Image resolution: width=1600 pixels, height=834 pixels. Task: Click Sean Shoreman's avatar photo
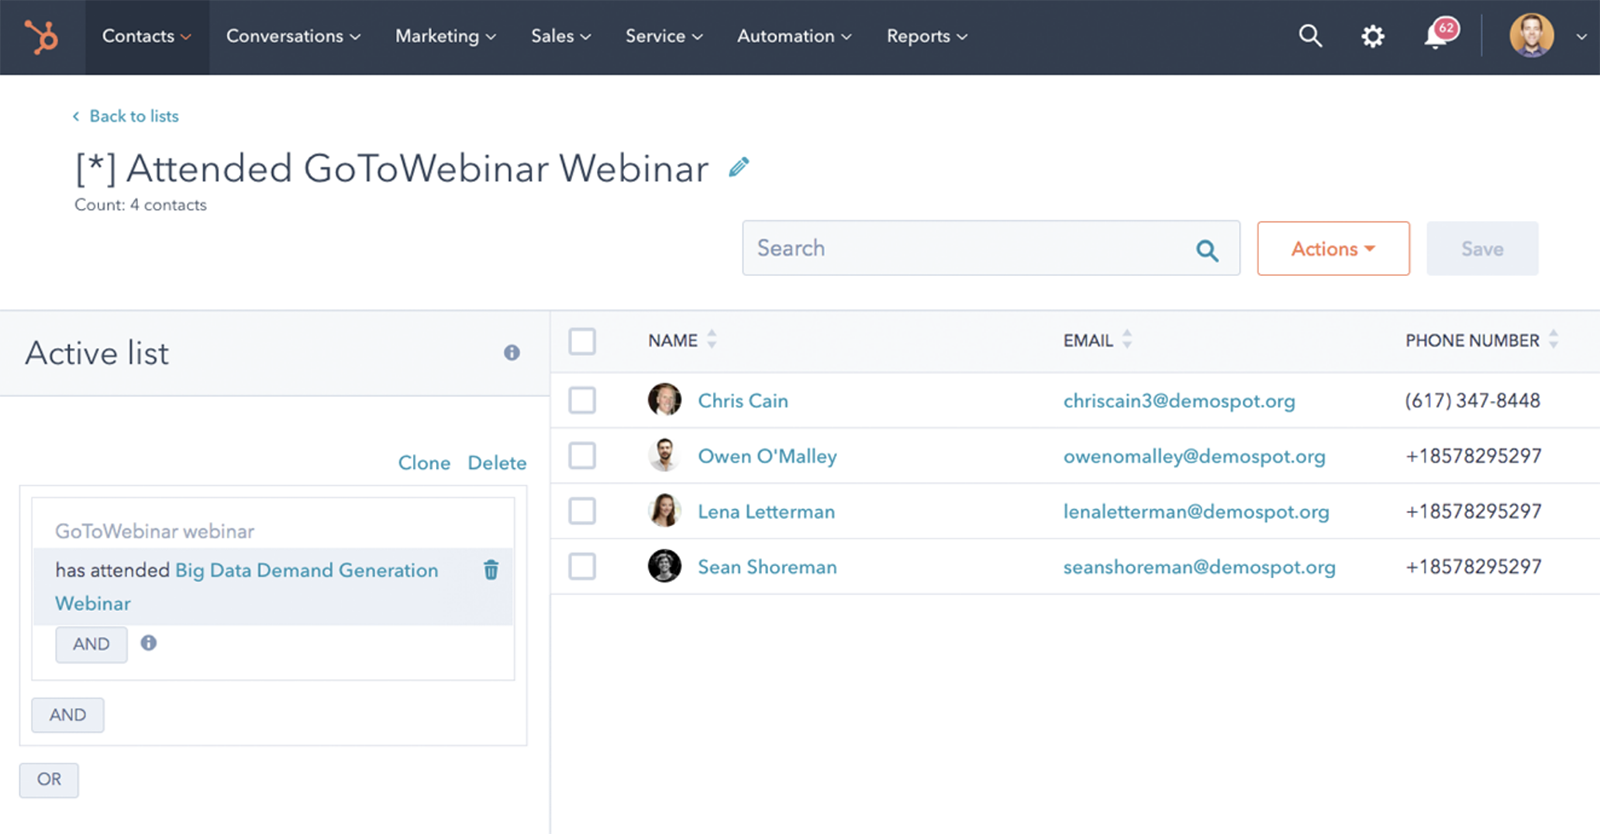click(x=665, y=566)
